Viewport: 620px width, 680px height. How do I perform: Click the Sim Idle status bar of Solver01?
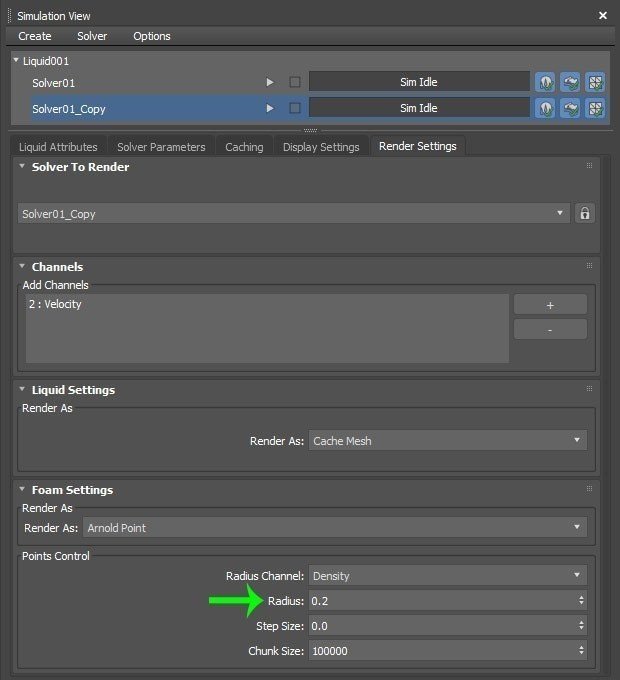(x=419, y=82)
